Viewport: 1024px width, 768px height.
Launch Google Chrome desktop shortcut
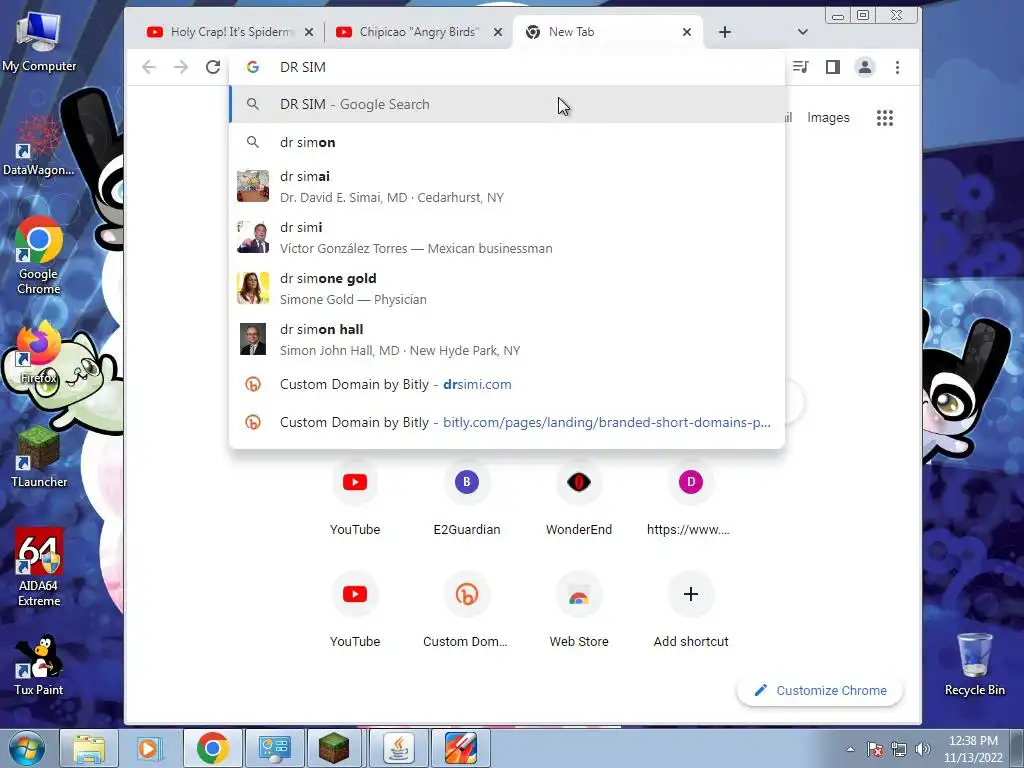click(x=39, y=255)
